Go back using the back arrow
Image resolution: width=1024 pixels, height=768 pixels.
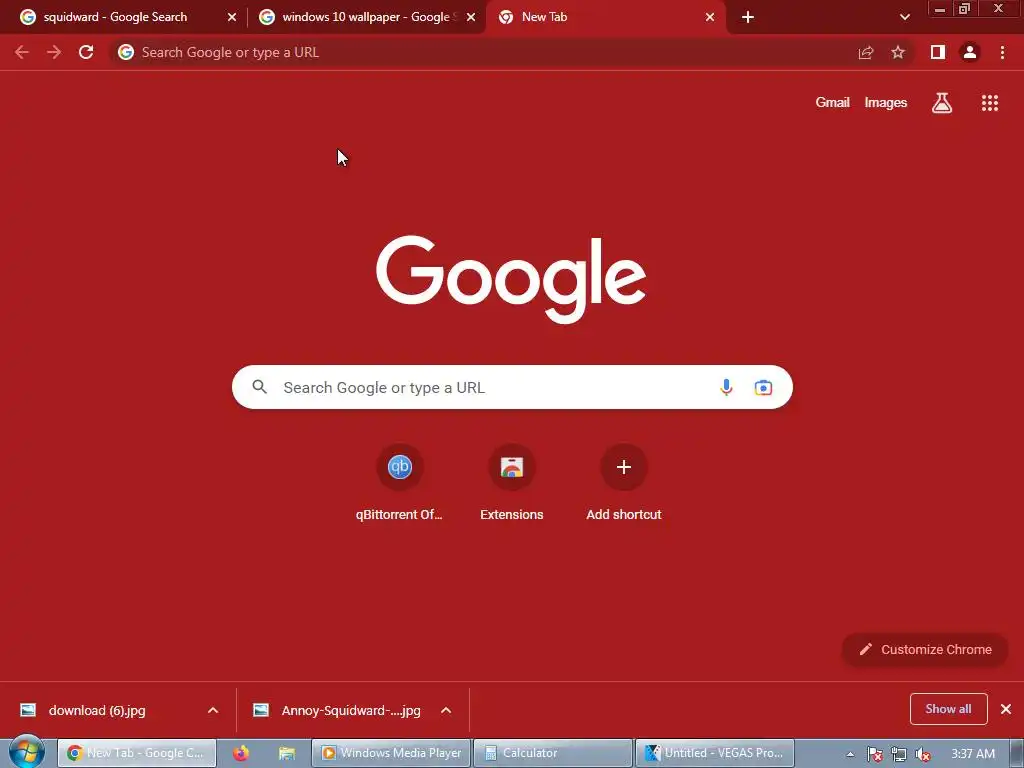point(22,52)
